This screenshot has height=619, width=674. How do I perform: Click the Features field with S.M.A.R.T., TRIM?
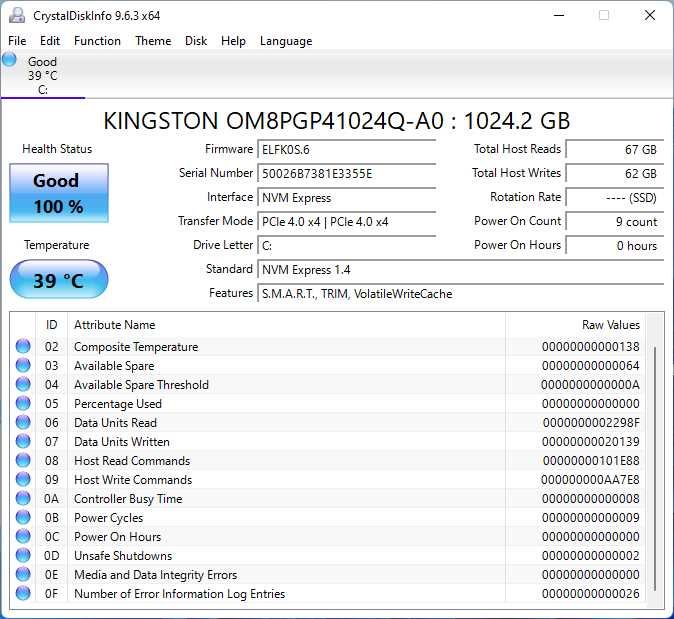click(x=461, y=294)
